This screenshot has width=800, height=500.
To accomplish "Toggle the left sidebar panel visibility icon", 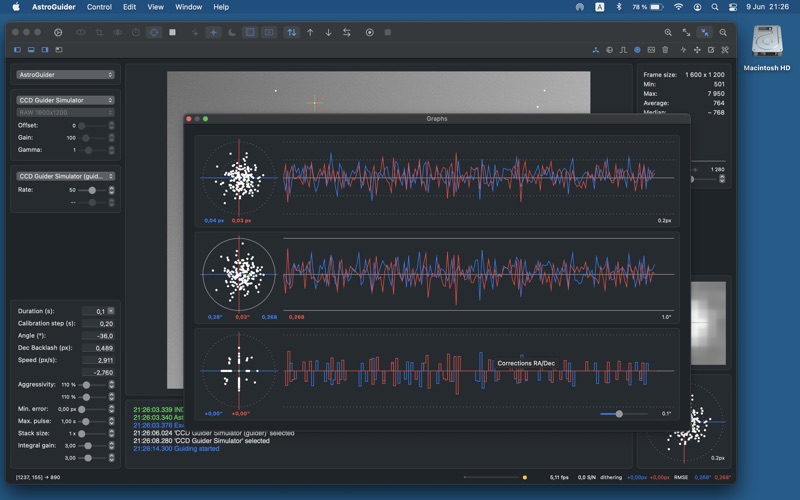I will point(17,49).
